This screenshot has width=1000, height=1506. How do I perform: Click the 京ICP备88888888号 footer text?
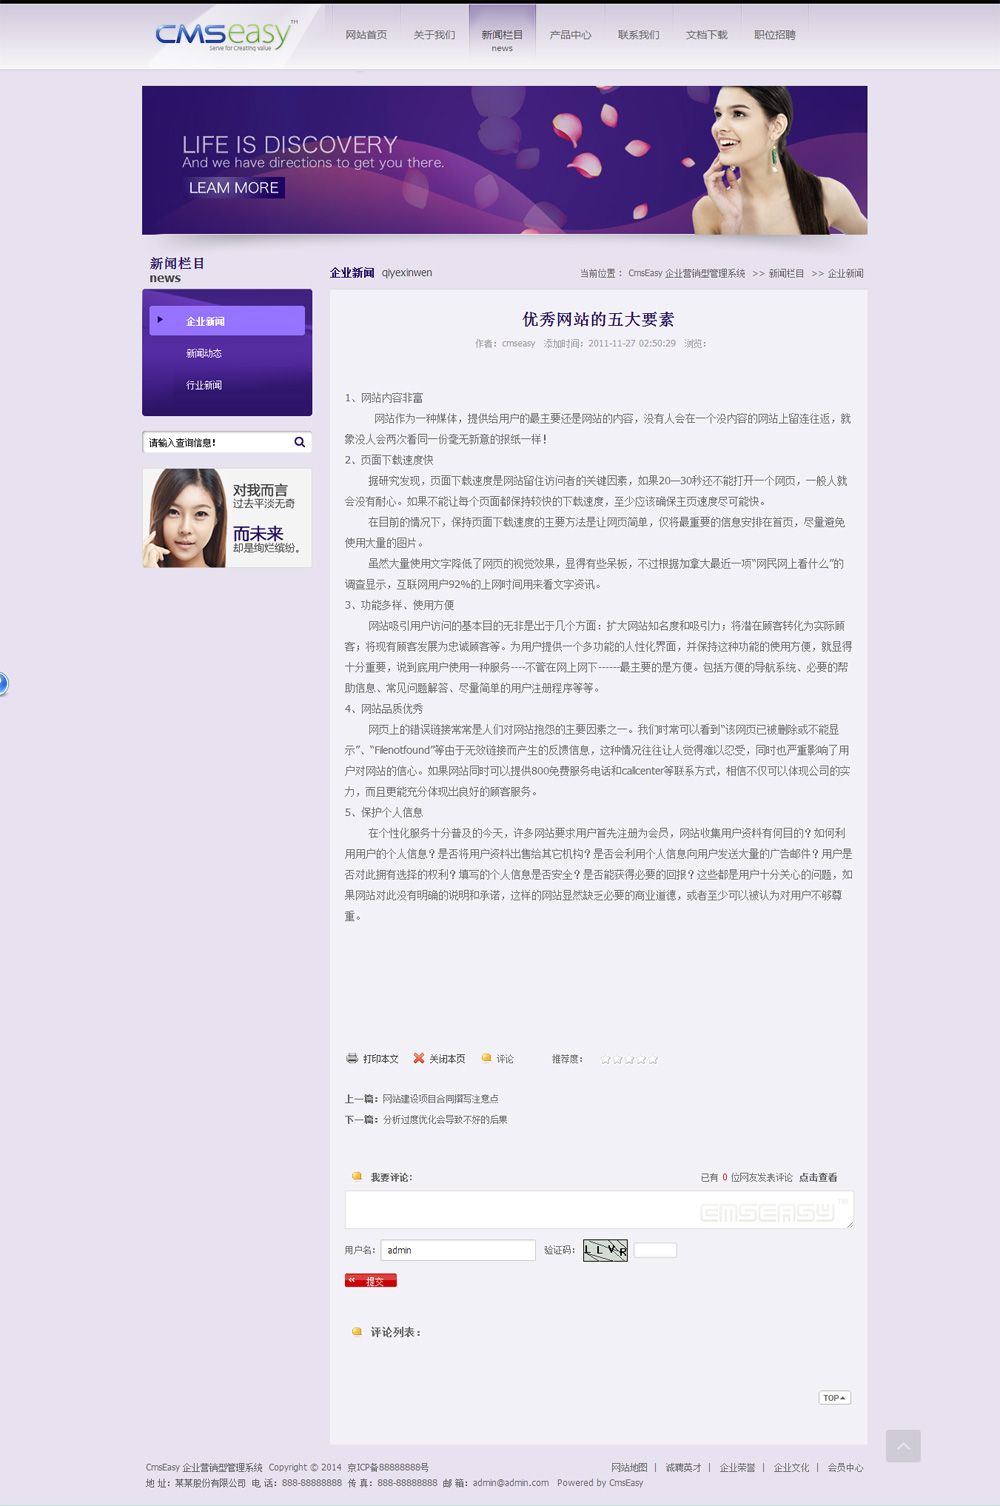pos(388,1468)
